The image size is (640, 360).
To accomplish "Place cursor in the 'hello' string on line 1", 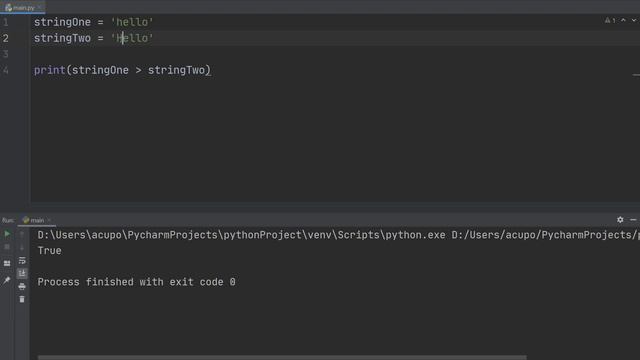I will click(132, 22).
